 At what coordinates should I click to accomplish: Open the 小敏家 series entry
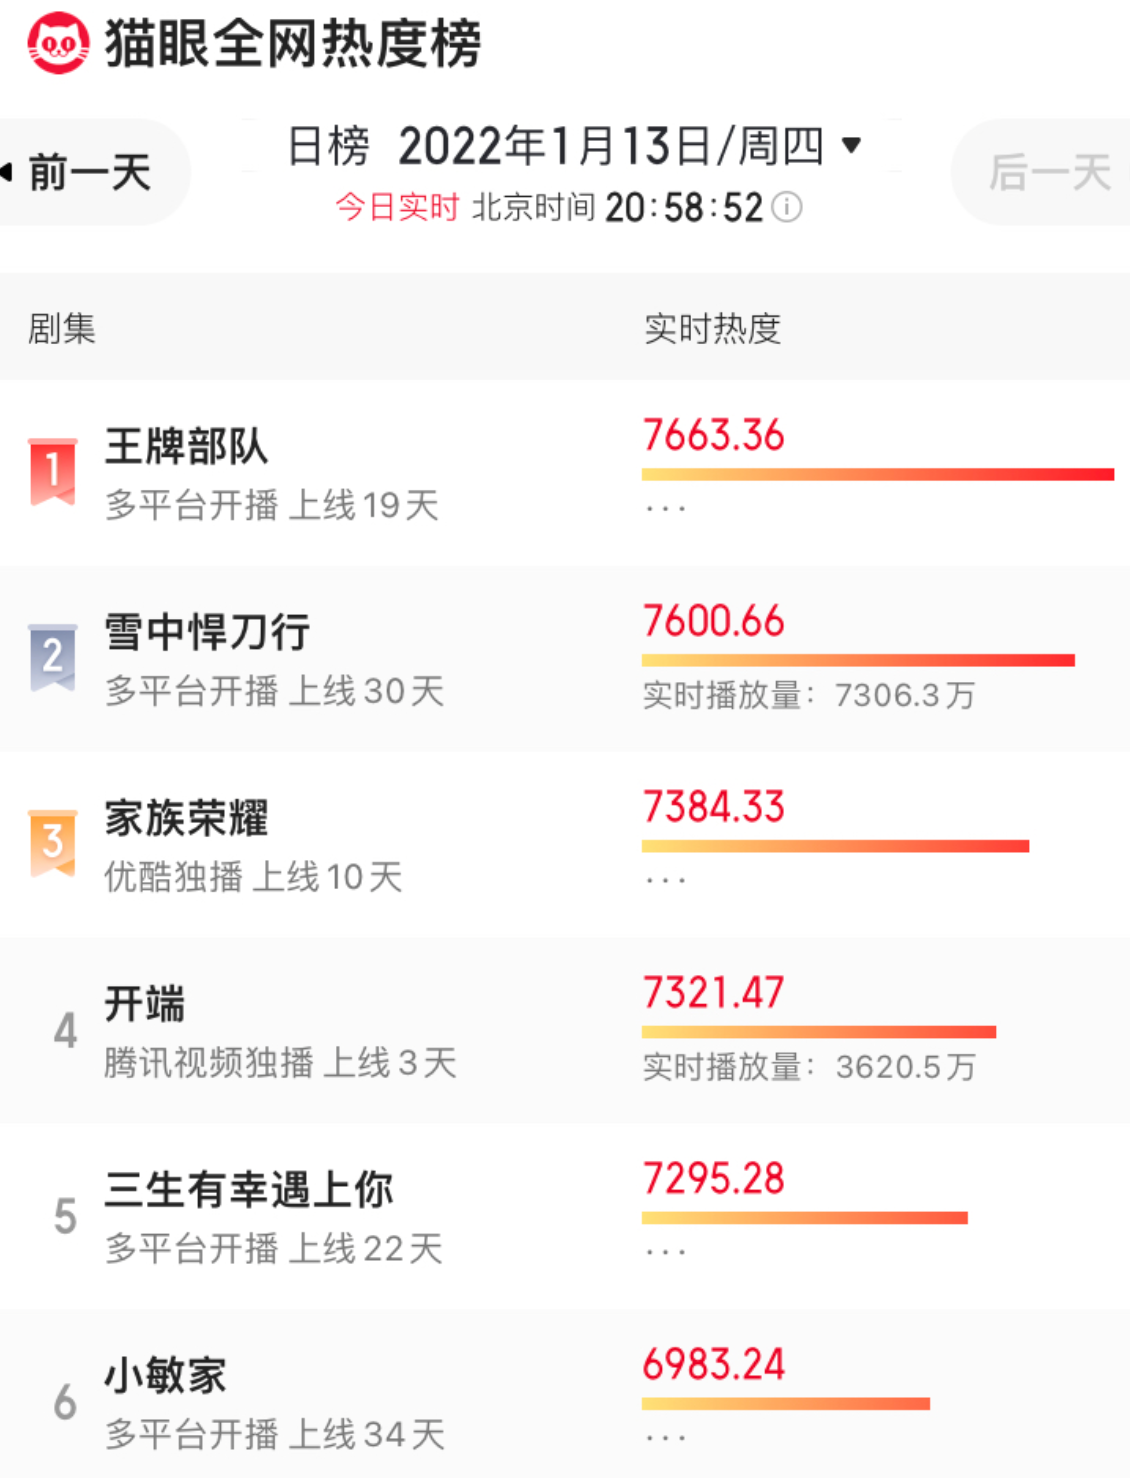coord(166,1375)
